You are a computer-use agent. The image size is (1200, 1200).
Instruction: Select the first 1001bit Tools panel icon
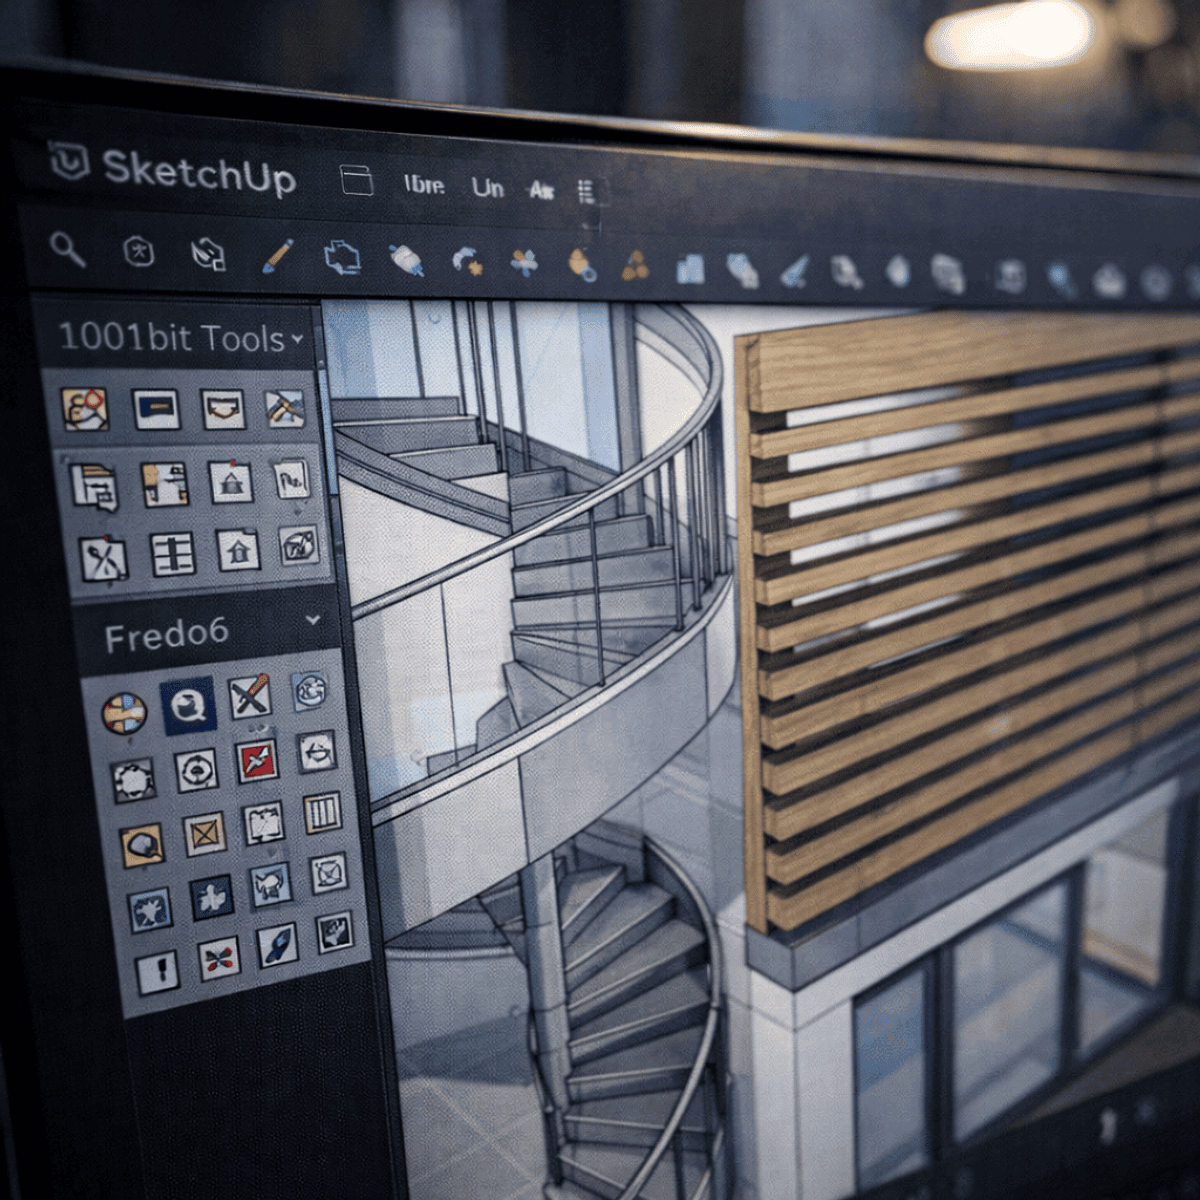click(x=85, y=409)
